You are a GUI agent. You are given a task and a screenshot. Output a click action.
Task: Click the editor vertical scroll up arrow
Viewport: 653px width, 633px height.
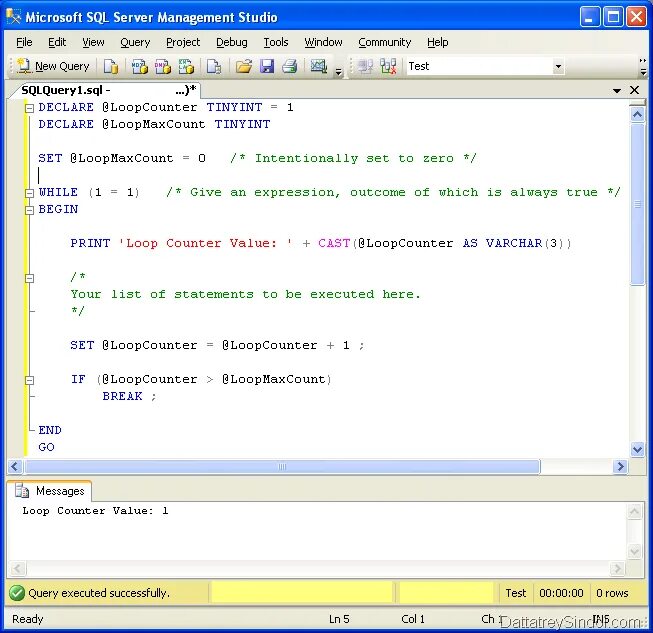(637, 114)
